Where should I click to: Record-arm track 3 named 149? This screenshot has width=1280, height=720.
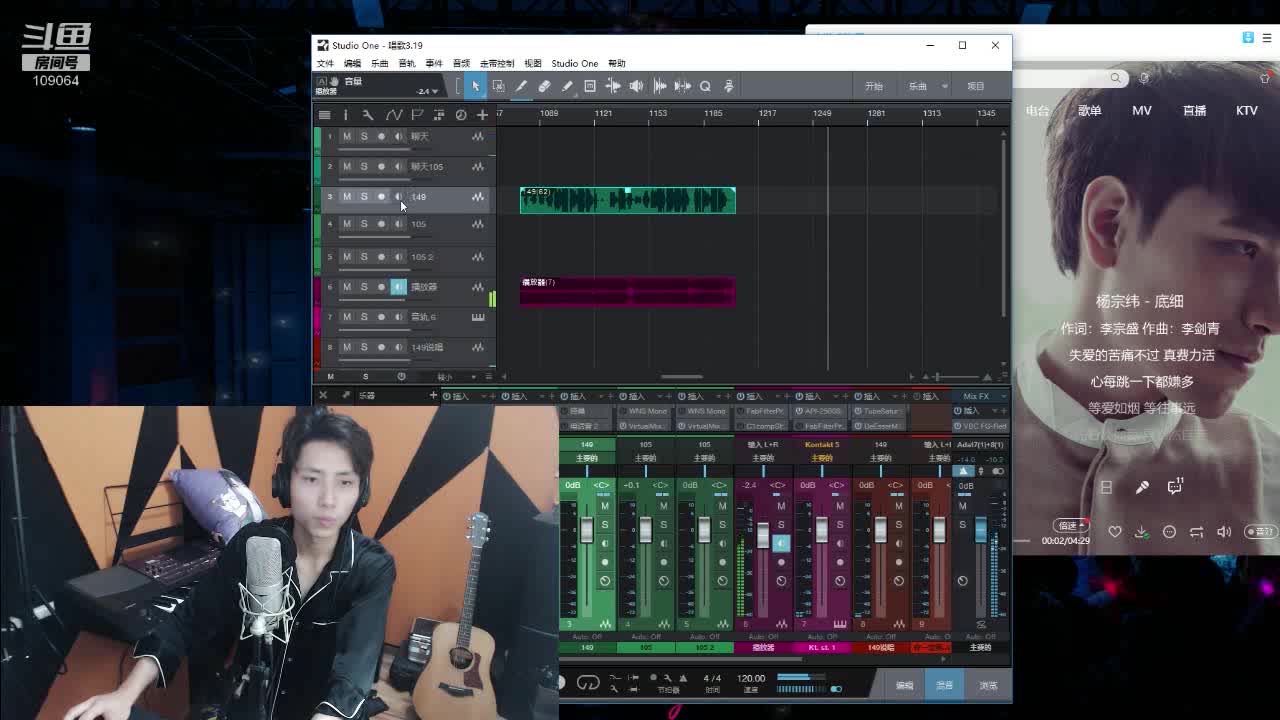(x=381, y=197)
